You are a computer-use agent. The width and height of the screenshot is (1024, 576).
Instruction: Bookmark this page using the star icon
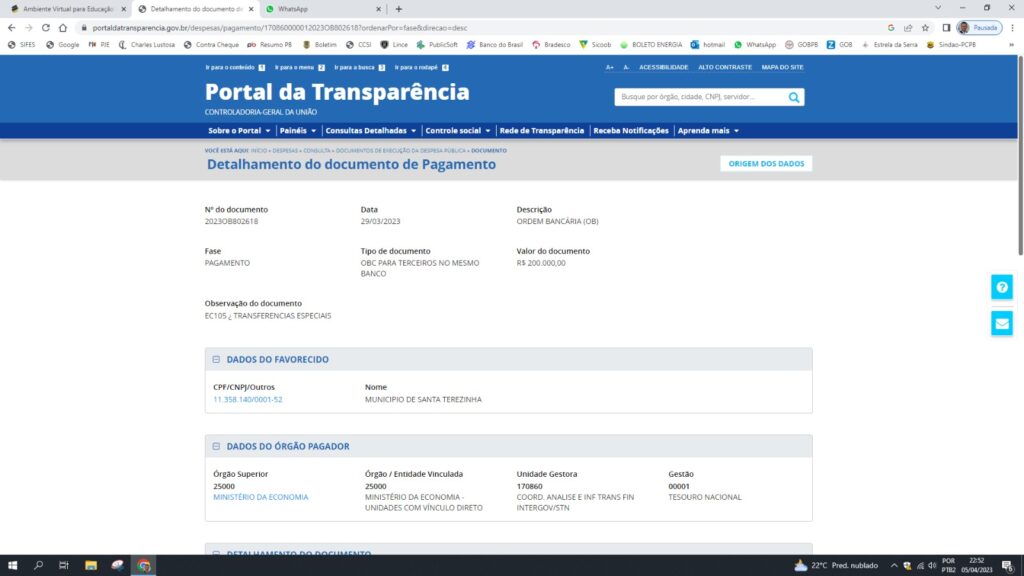925,28
